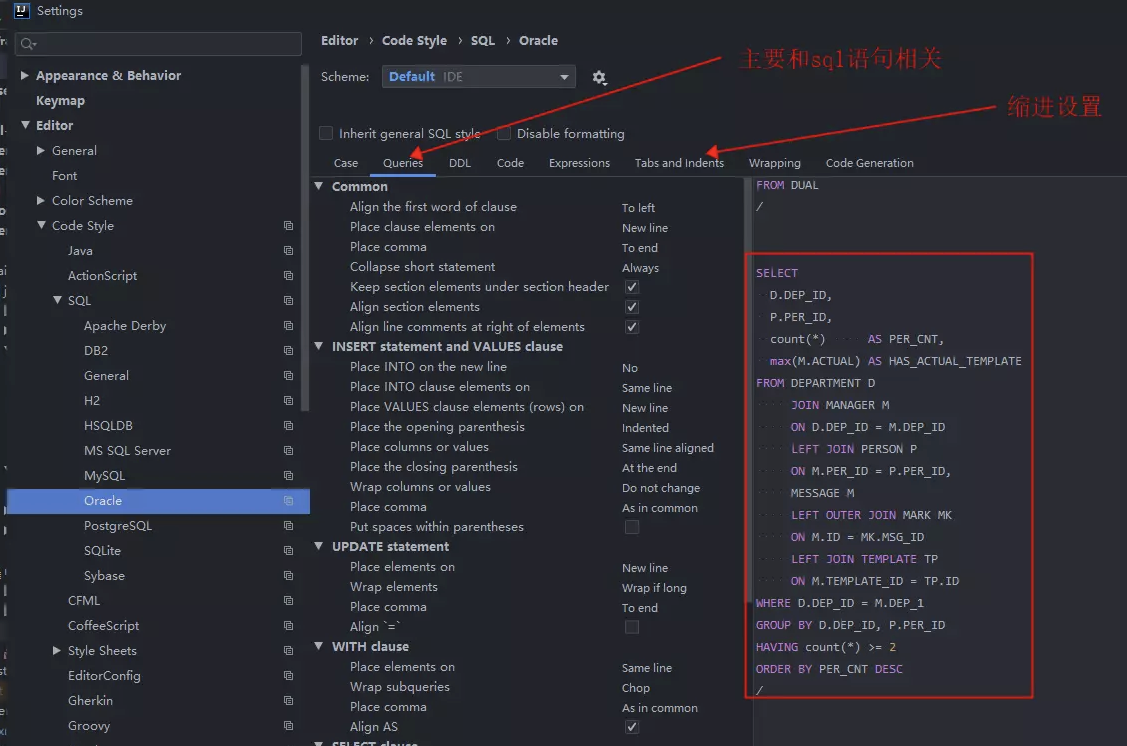The width and height of the screenshot is (1127, 746).
Task: Toggle Keep section elements under section header
Action: (x=632, y=287)
